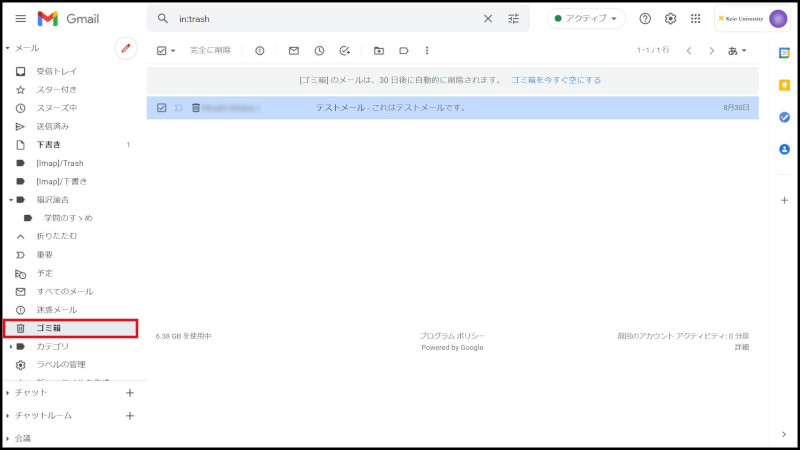Click the compose pencil icon

126,48
